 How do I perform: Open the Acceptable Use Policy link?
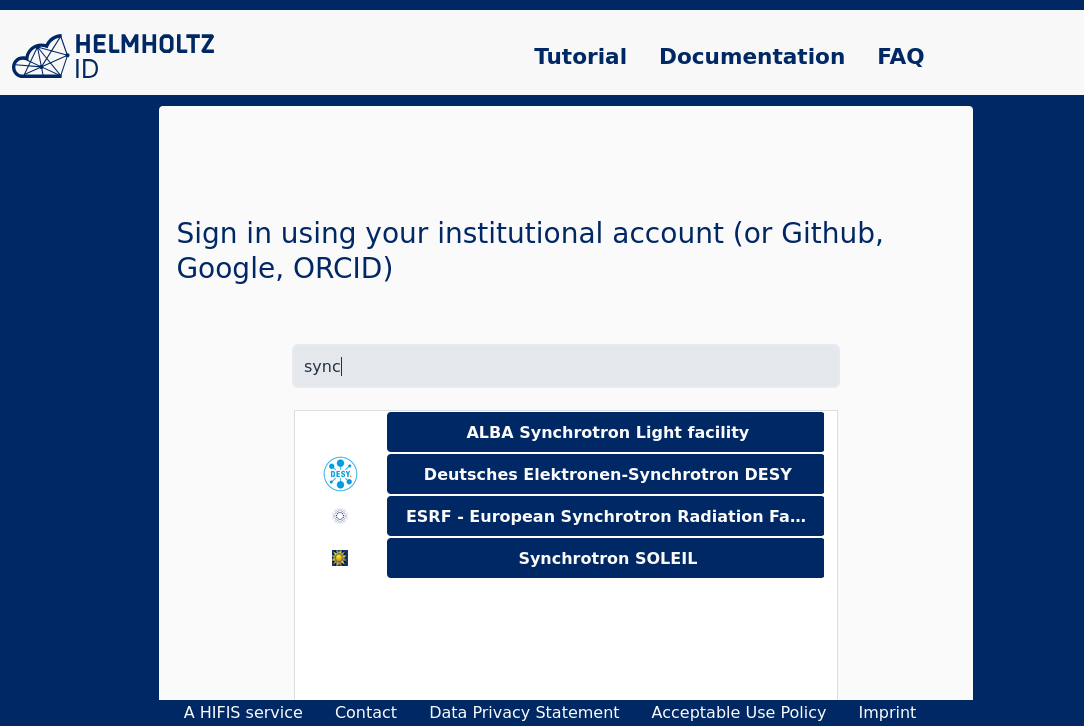click(x=738, y=712)
